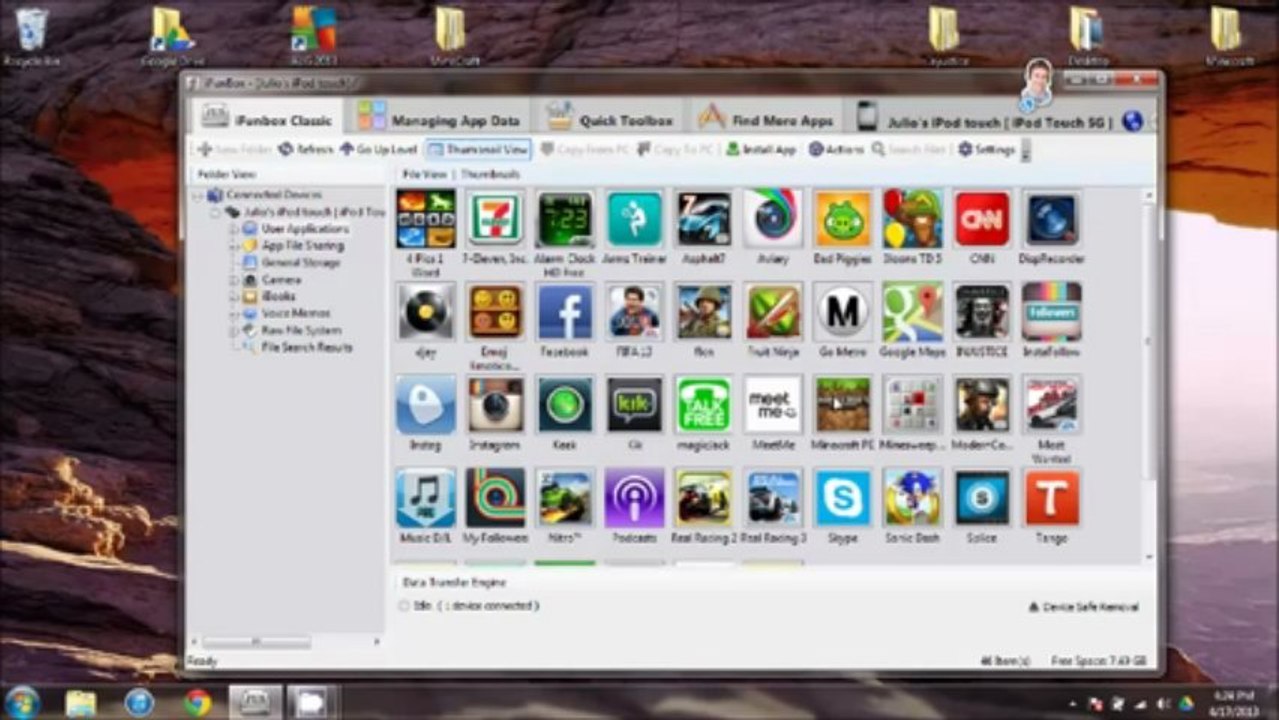Select File Search Results in the tree
The height and width of the screenshot is (720, 1279).
click(298, 348)
